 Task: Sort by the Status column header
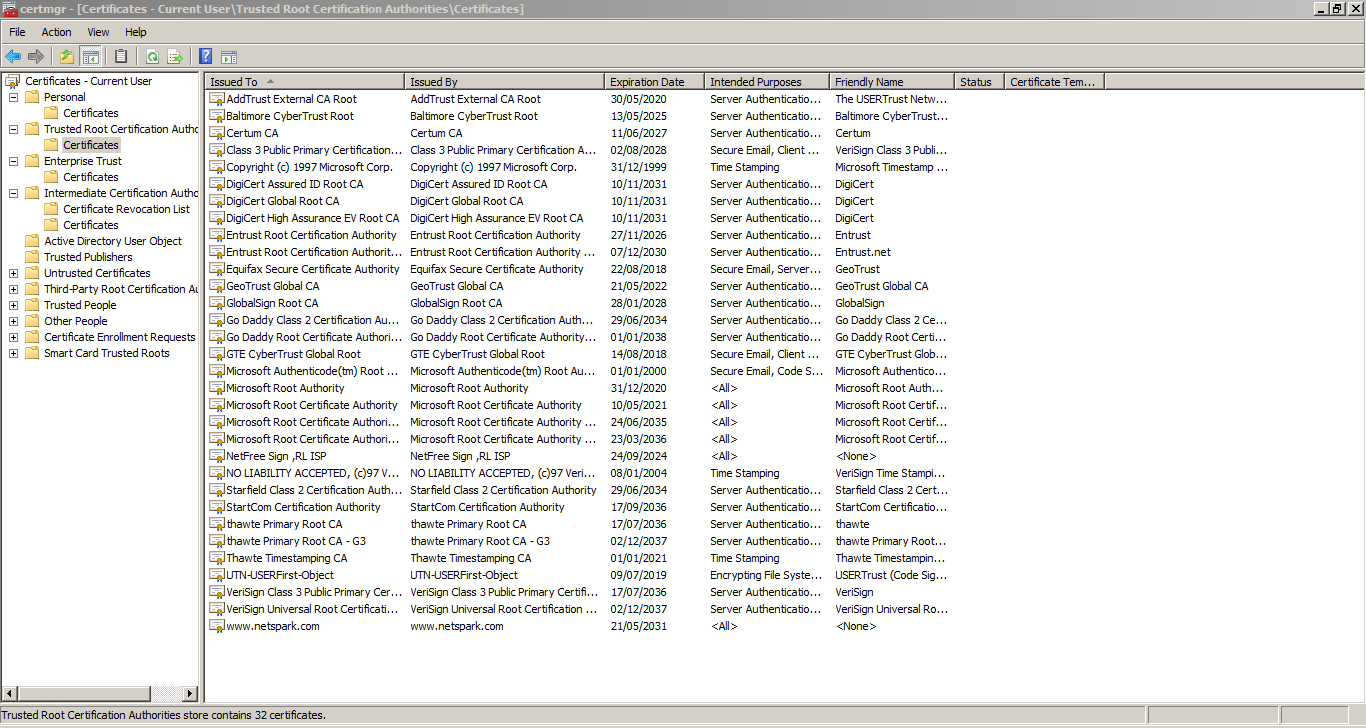coord(980,82)
